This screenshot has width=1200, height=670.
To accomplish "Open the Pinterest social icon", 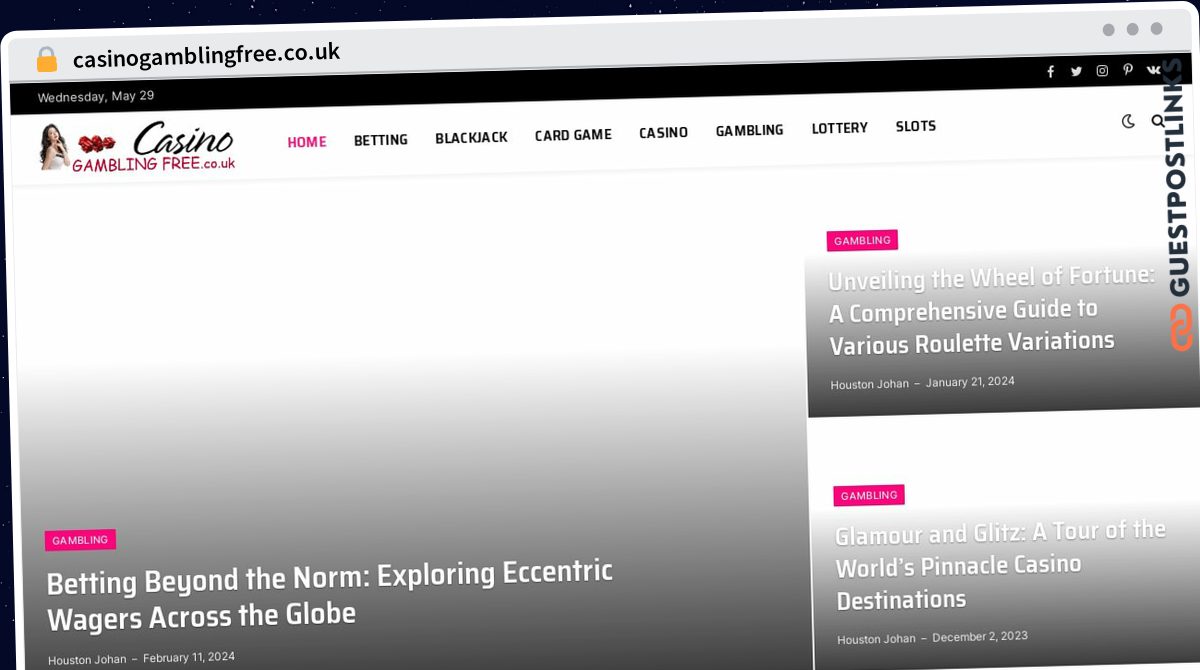I will pos(1128,70).
